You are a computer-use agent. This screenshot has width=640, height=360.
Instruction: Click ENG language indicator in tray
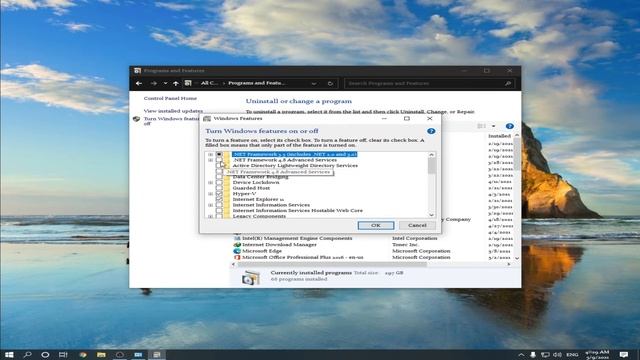[x=572, y=355]
